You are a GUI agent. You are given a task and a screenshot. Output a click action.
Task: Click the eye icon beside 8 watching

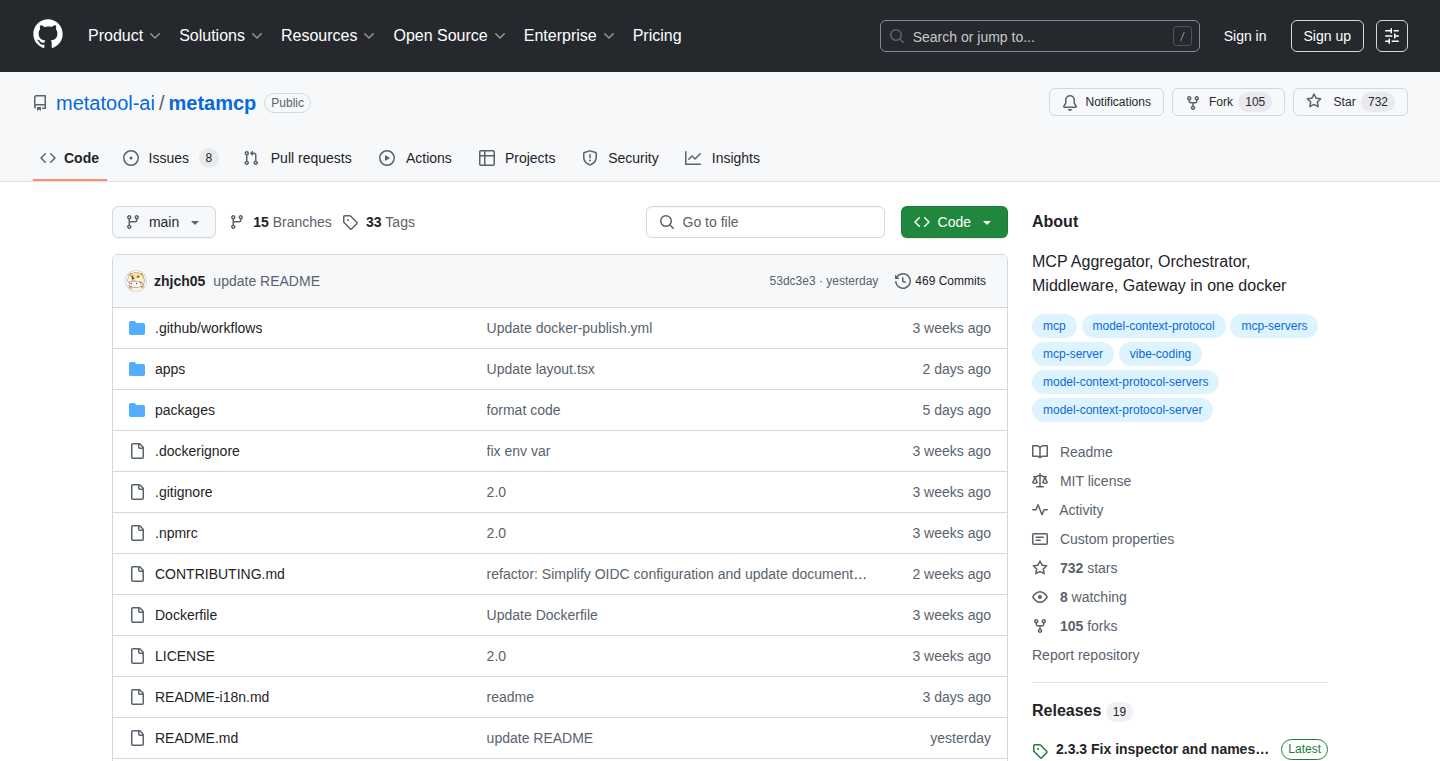click(1040, 597)
